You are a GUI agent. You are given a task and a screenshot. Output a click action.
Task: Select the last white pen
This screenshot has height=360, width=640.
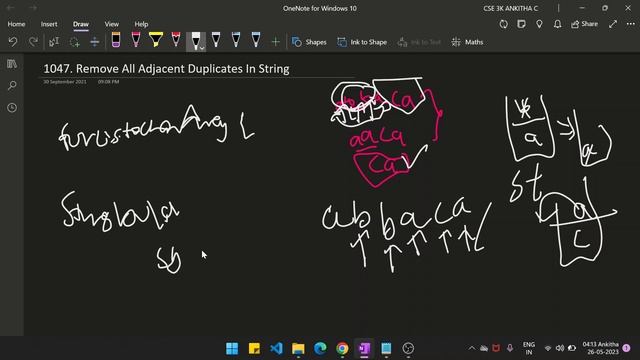(x=256, y=40)
